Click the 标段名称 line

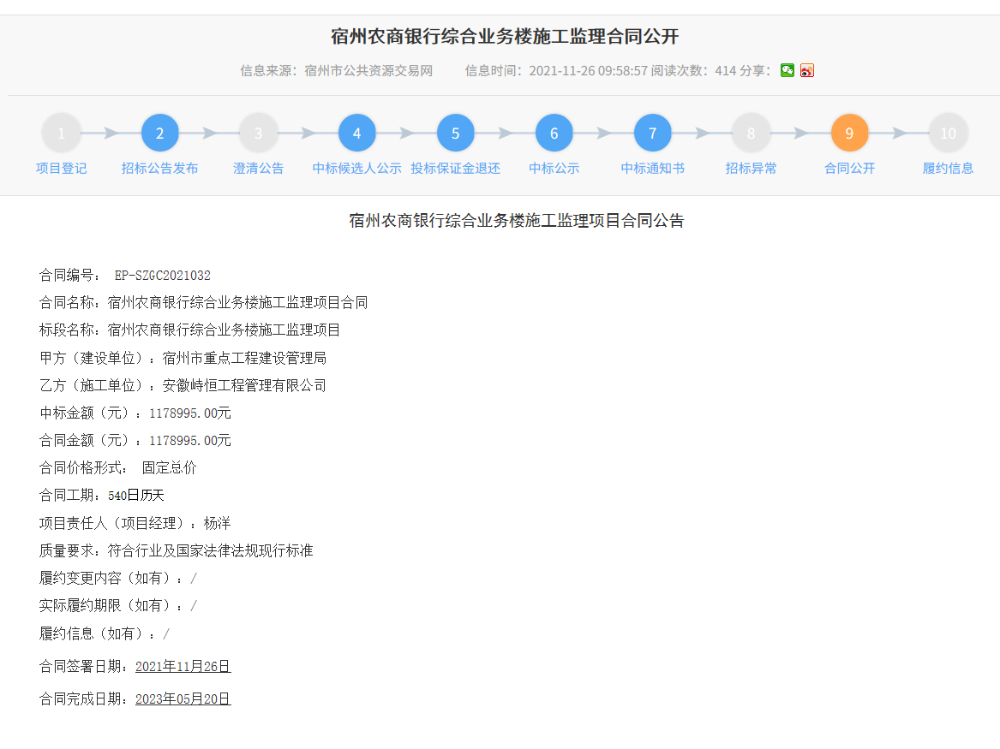pos(189,330)
